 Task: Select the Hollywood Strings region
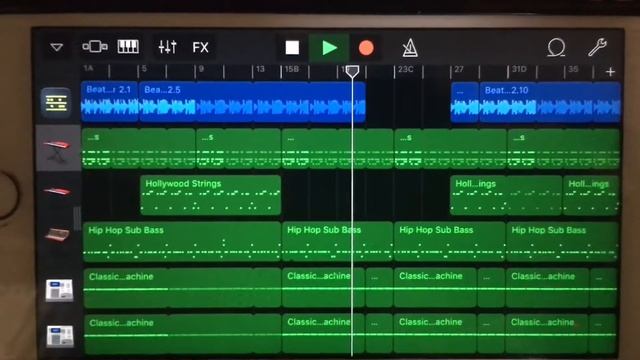(x=210, y=195)
